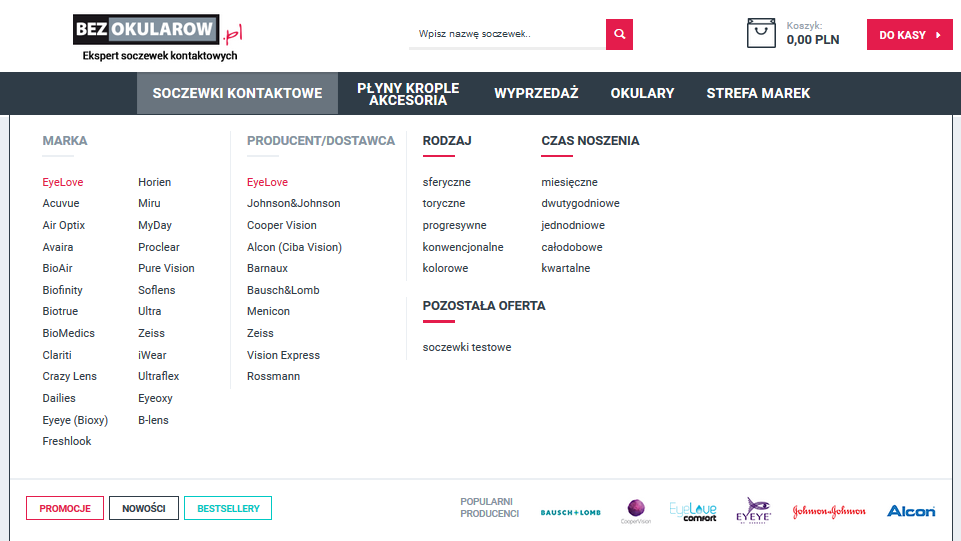Choose the Ultraflex brand
This screenshot has width=961, height=541.
coord(159,376)
